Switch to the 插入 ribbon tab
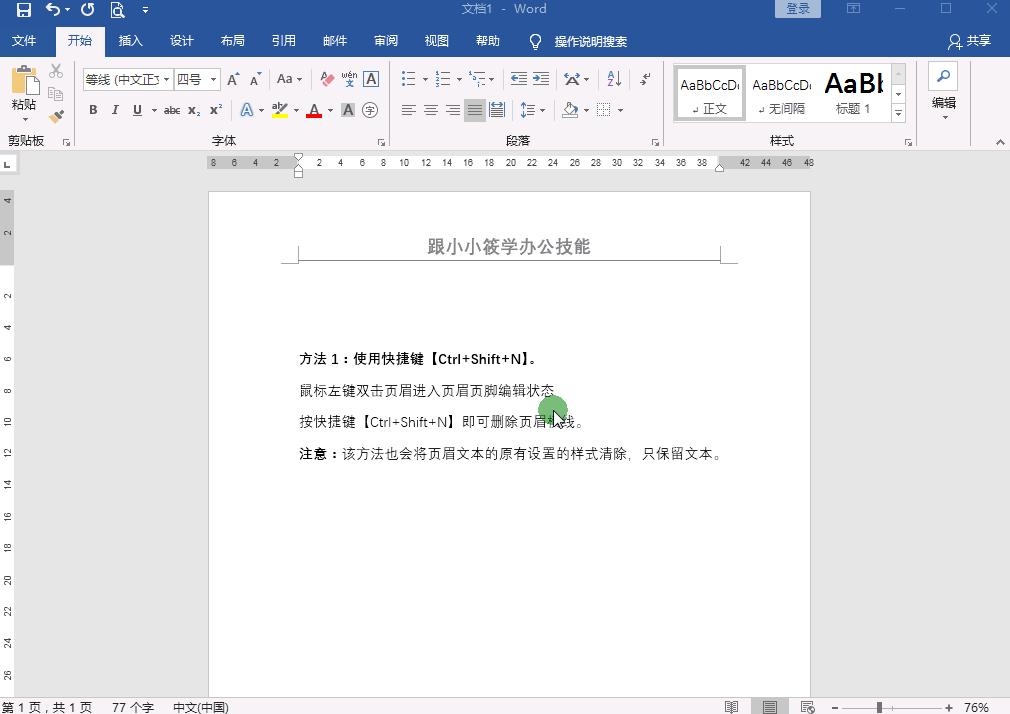The width and height of the screenshot is (1010, 714). (x=130, y=41)
